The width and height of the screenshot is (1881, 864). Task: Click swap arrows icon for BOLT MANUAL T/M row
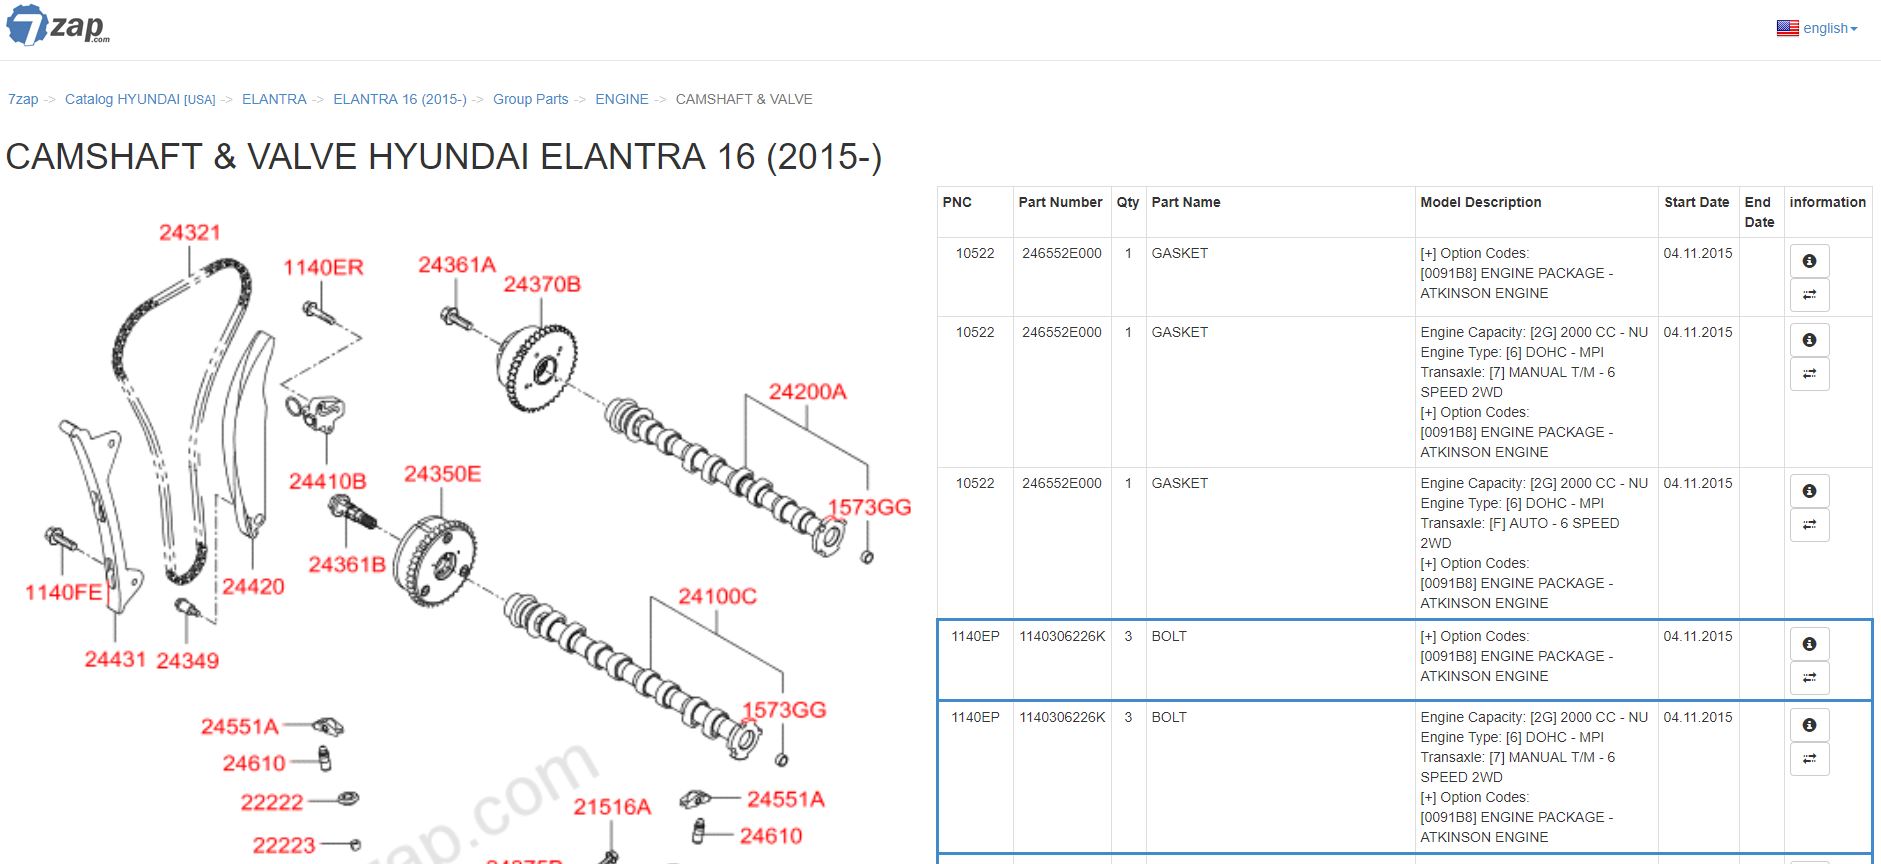(x=1809, y=759)
